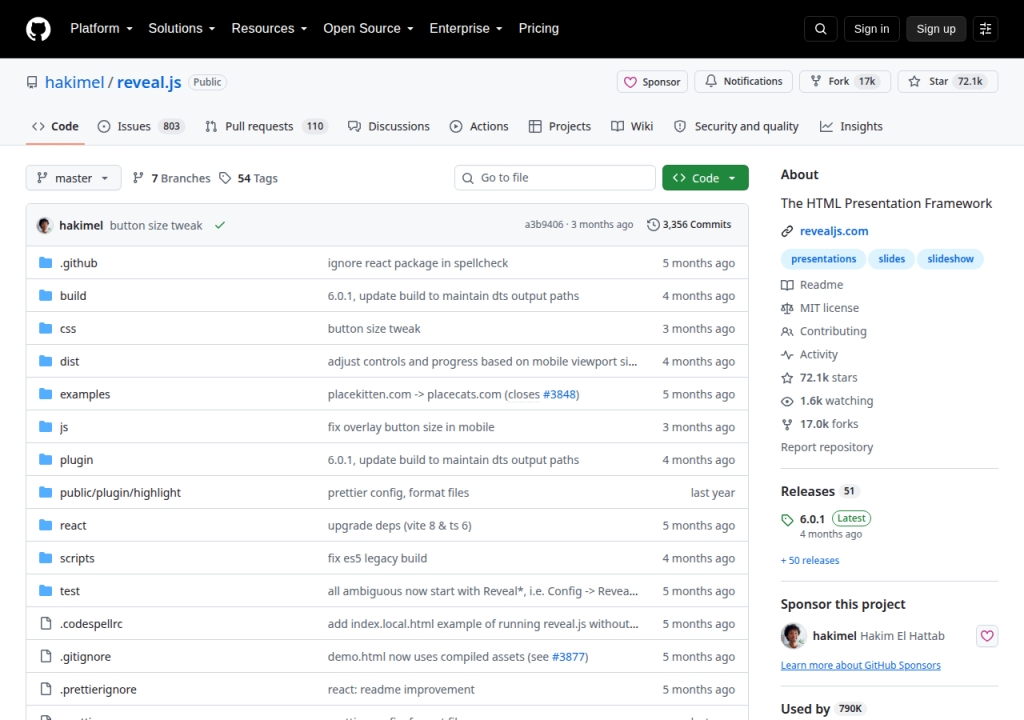1024x720 pixels.
Task: Sponsor hakimel using the heart icon button
Action: [x=987, y=636]
